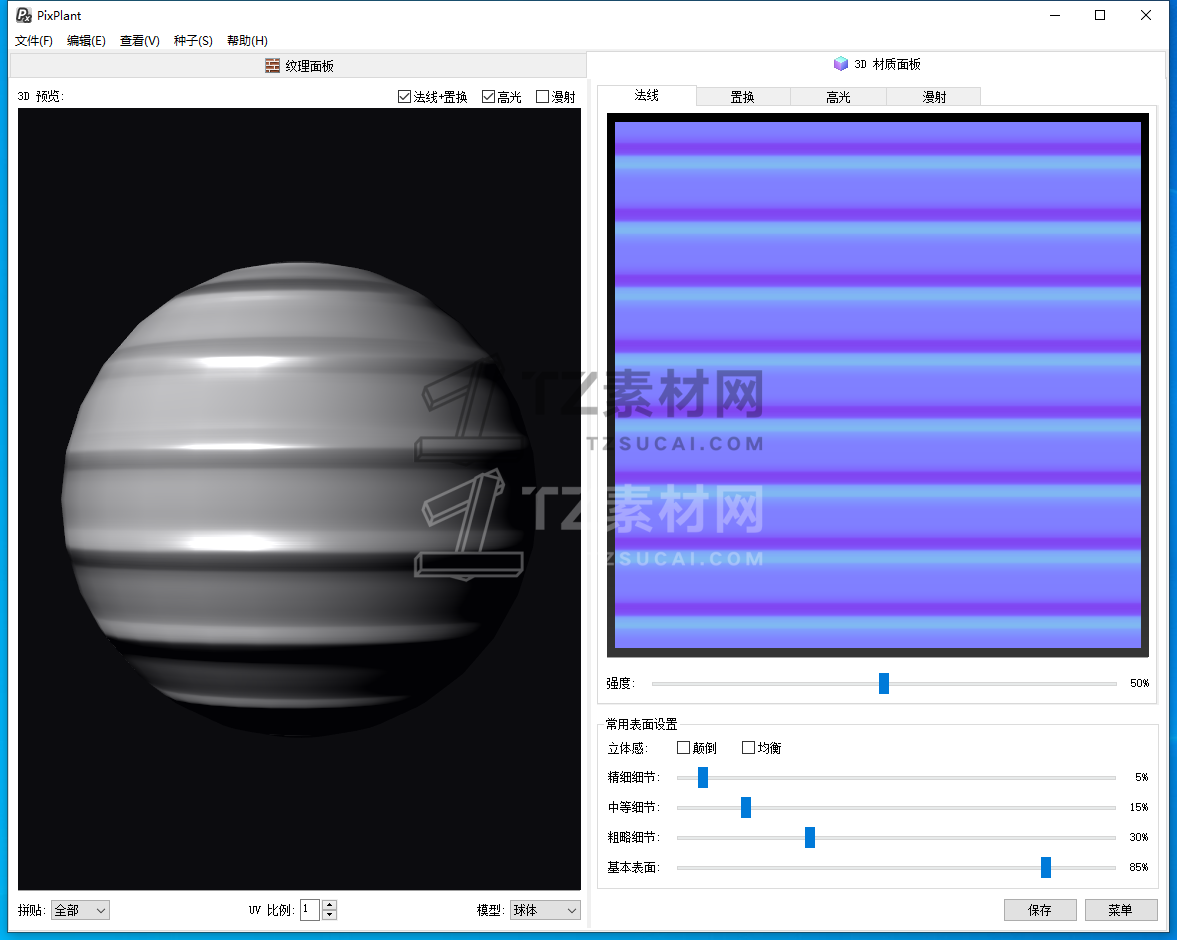Click the 粗略细节 value 30% text
Viewport: 1177px width, 940px height.
click(x=1139, y=837)
